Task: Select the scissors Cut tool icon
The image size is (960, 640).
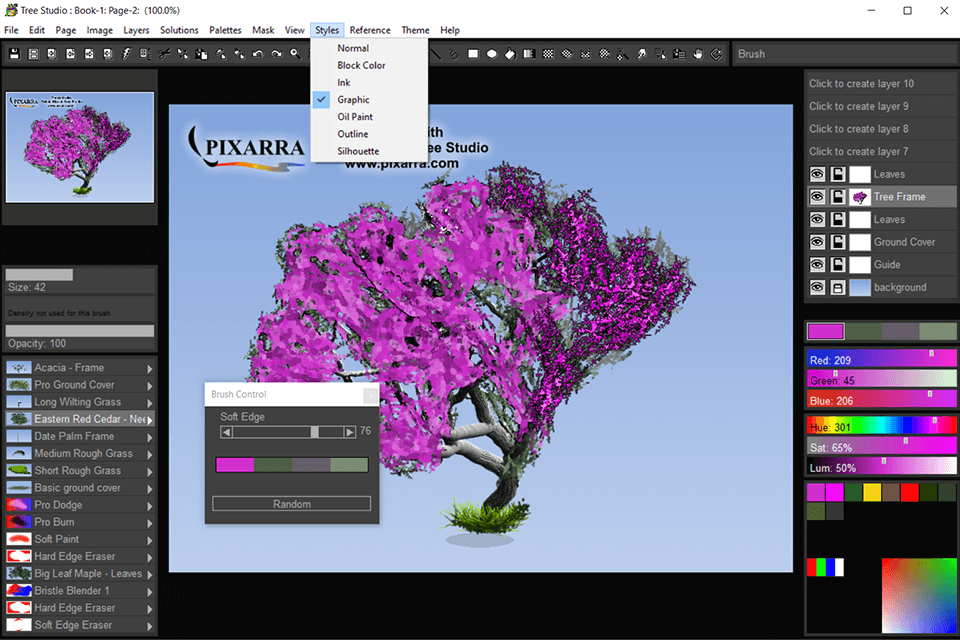Action: tap(164, 53)
